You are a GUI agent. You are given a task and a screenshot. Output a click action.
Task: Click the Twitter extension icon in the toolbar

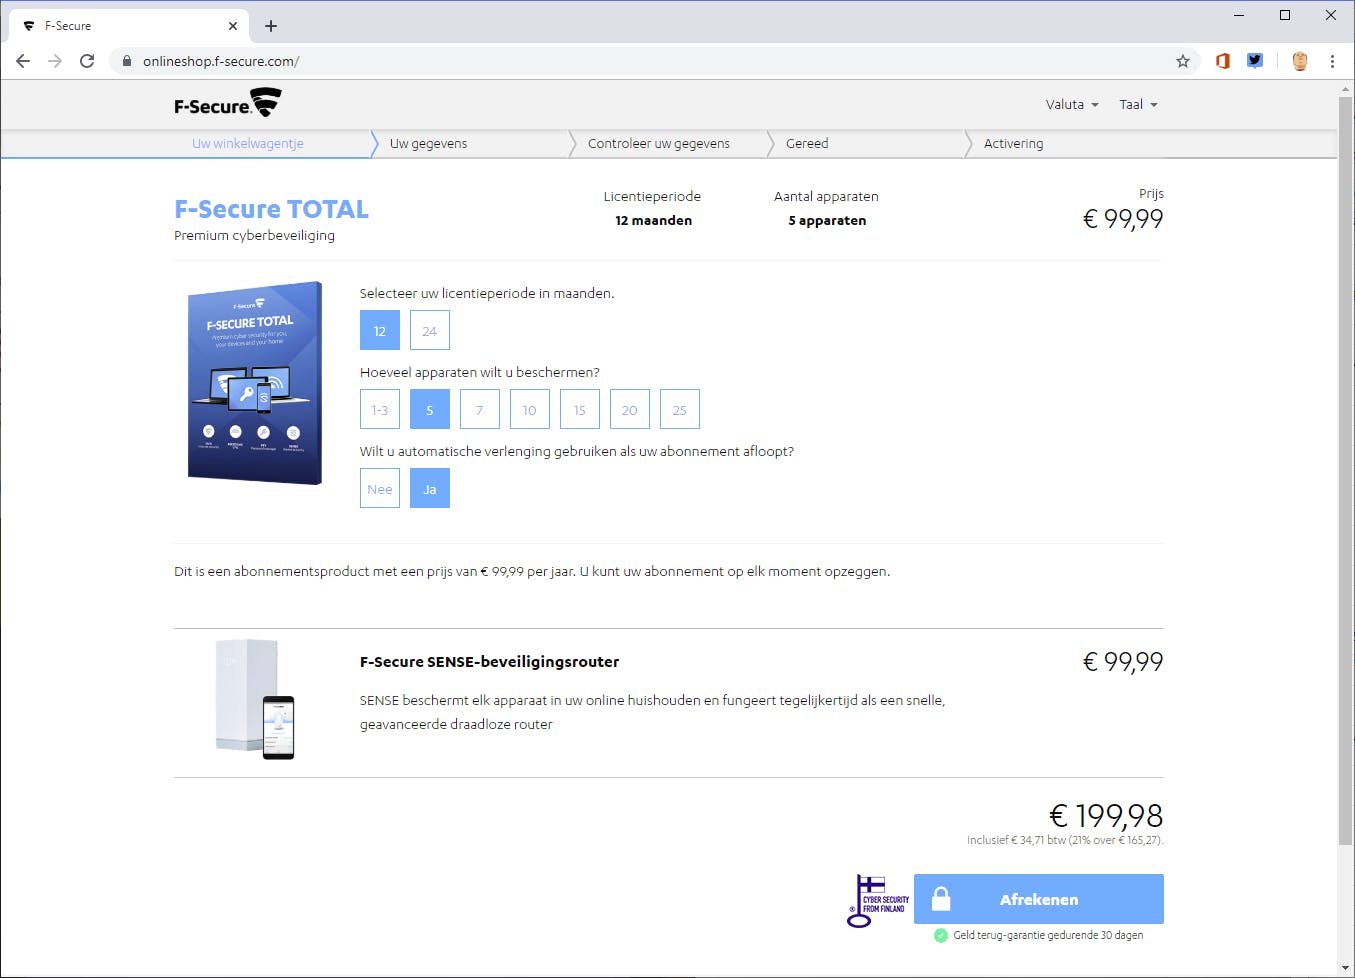pyautogui.click(x=1255, y=61)
